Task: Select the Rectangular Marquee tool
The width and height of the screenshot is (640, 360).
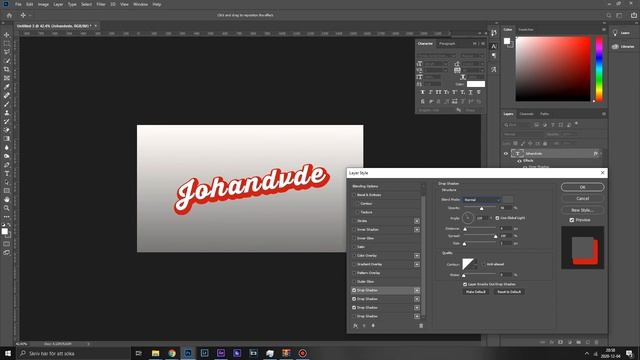Action: [x=7, y=44]
